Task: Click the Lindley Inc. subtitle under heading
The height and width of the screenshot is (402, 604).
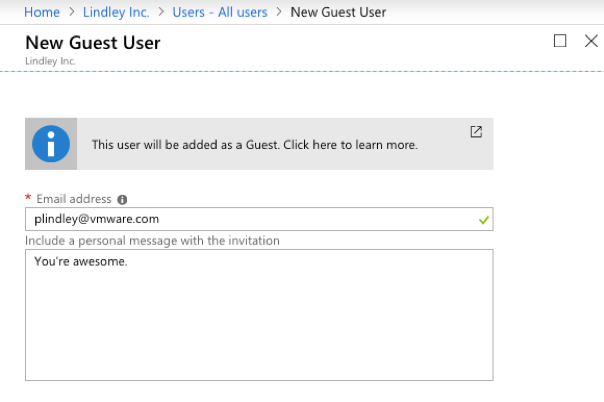Action: [x=50, y=61]
